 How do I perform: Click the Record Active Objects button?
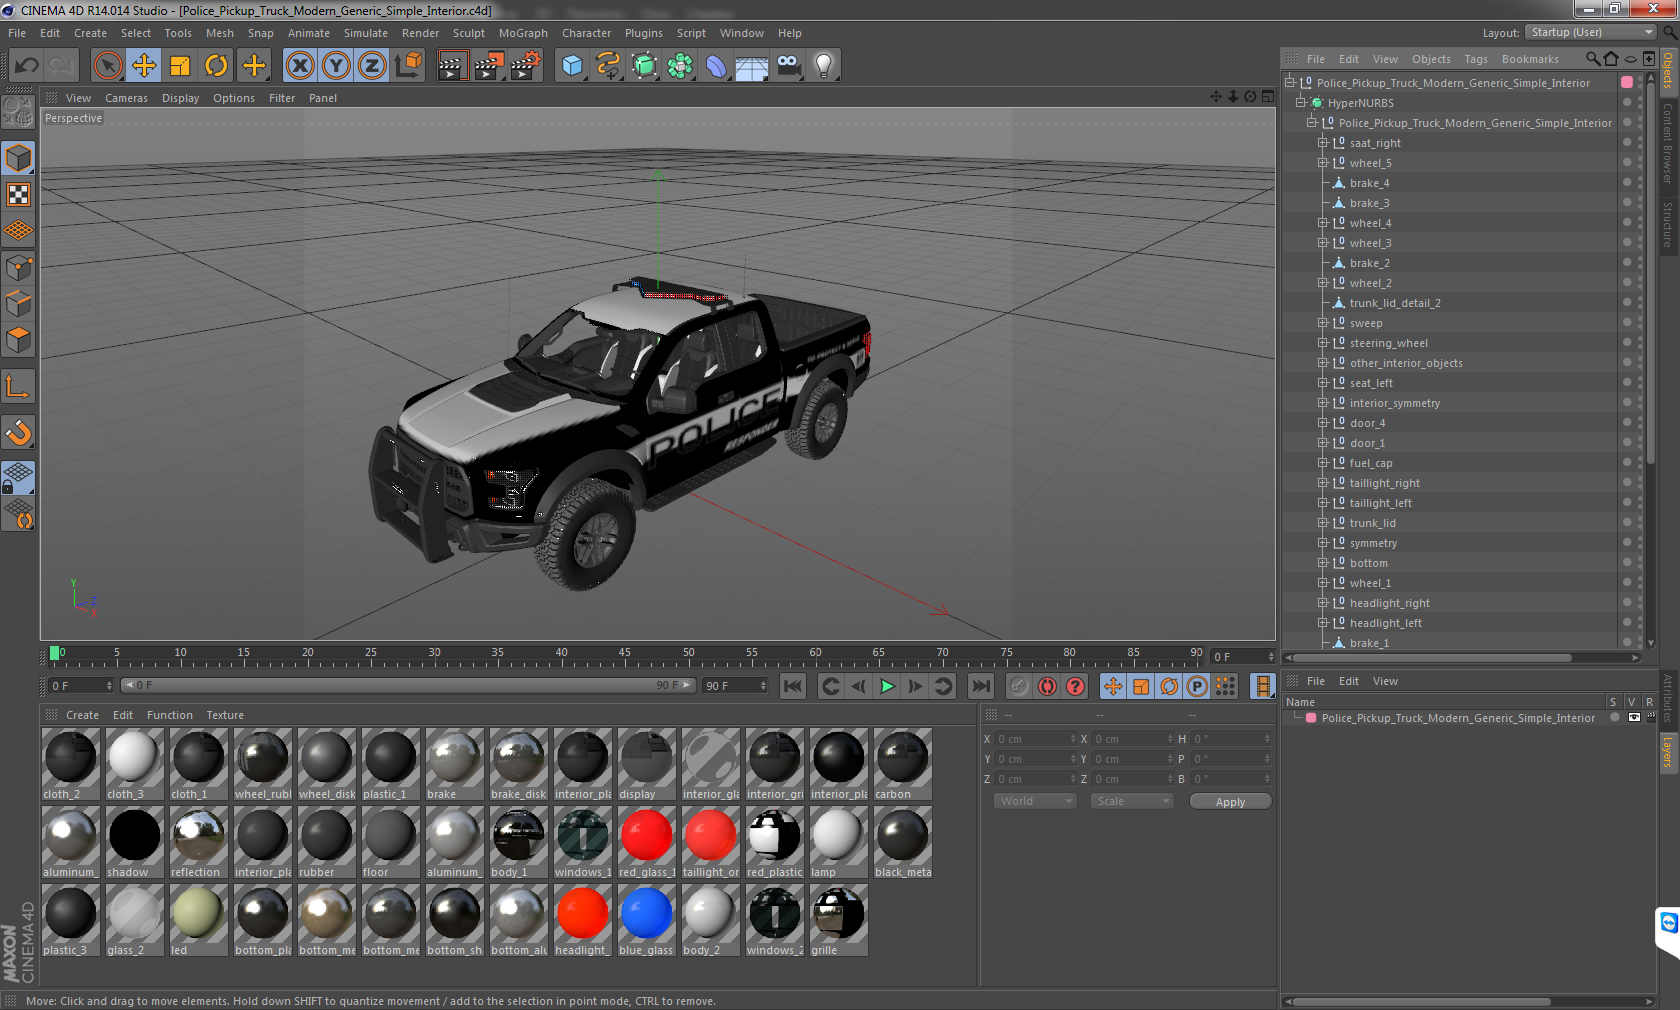tap(1019, 686)
